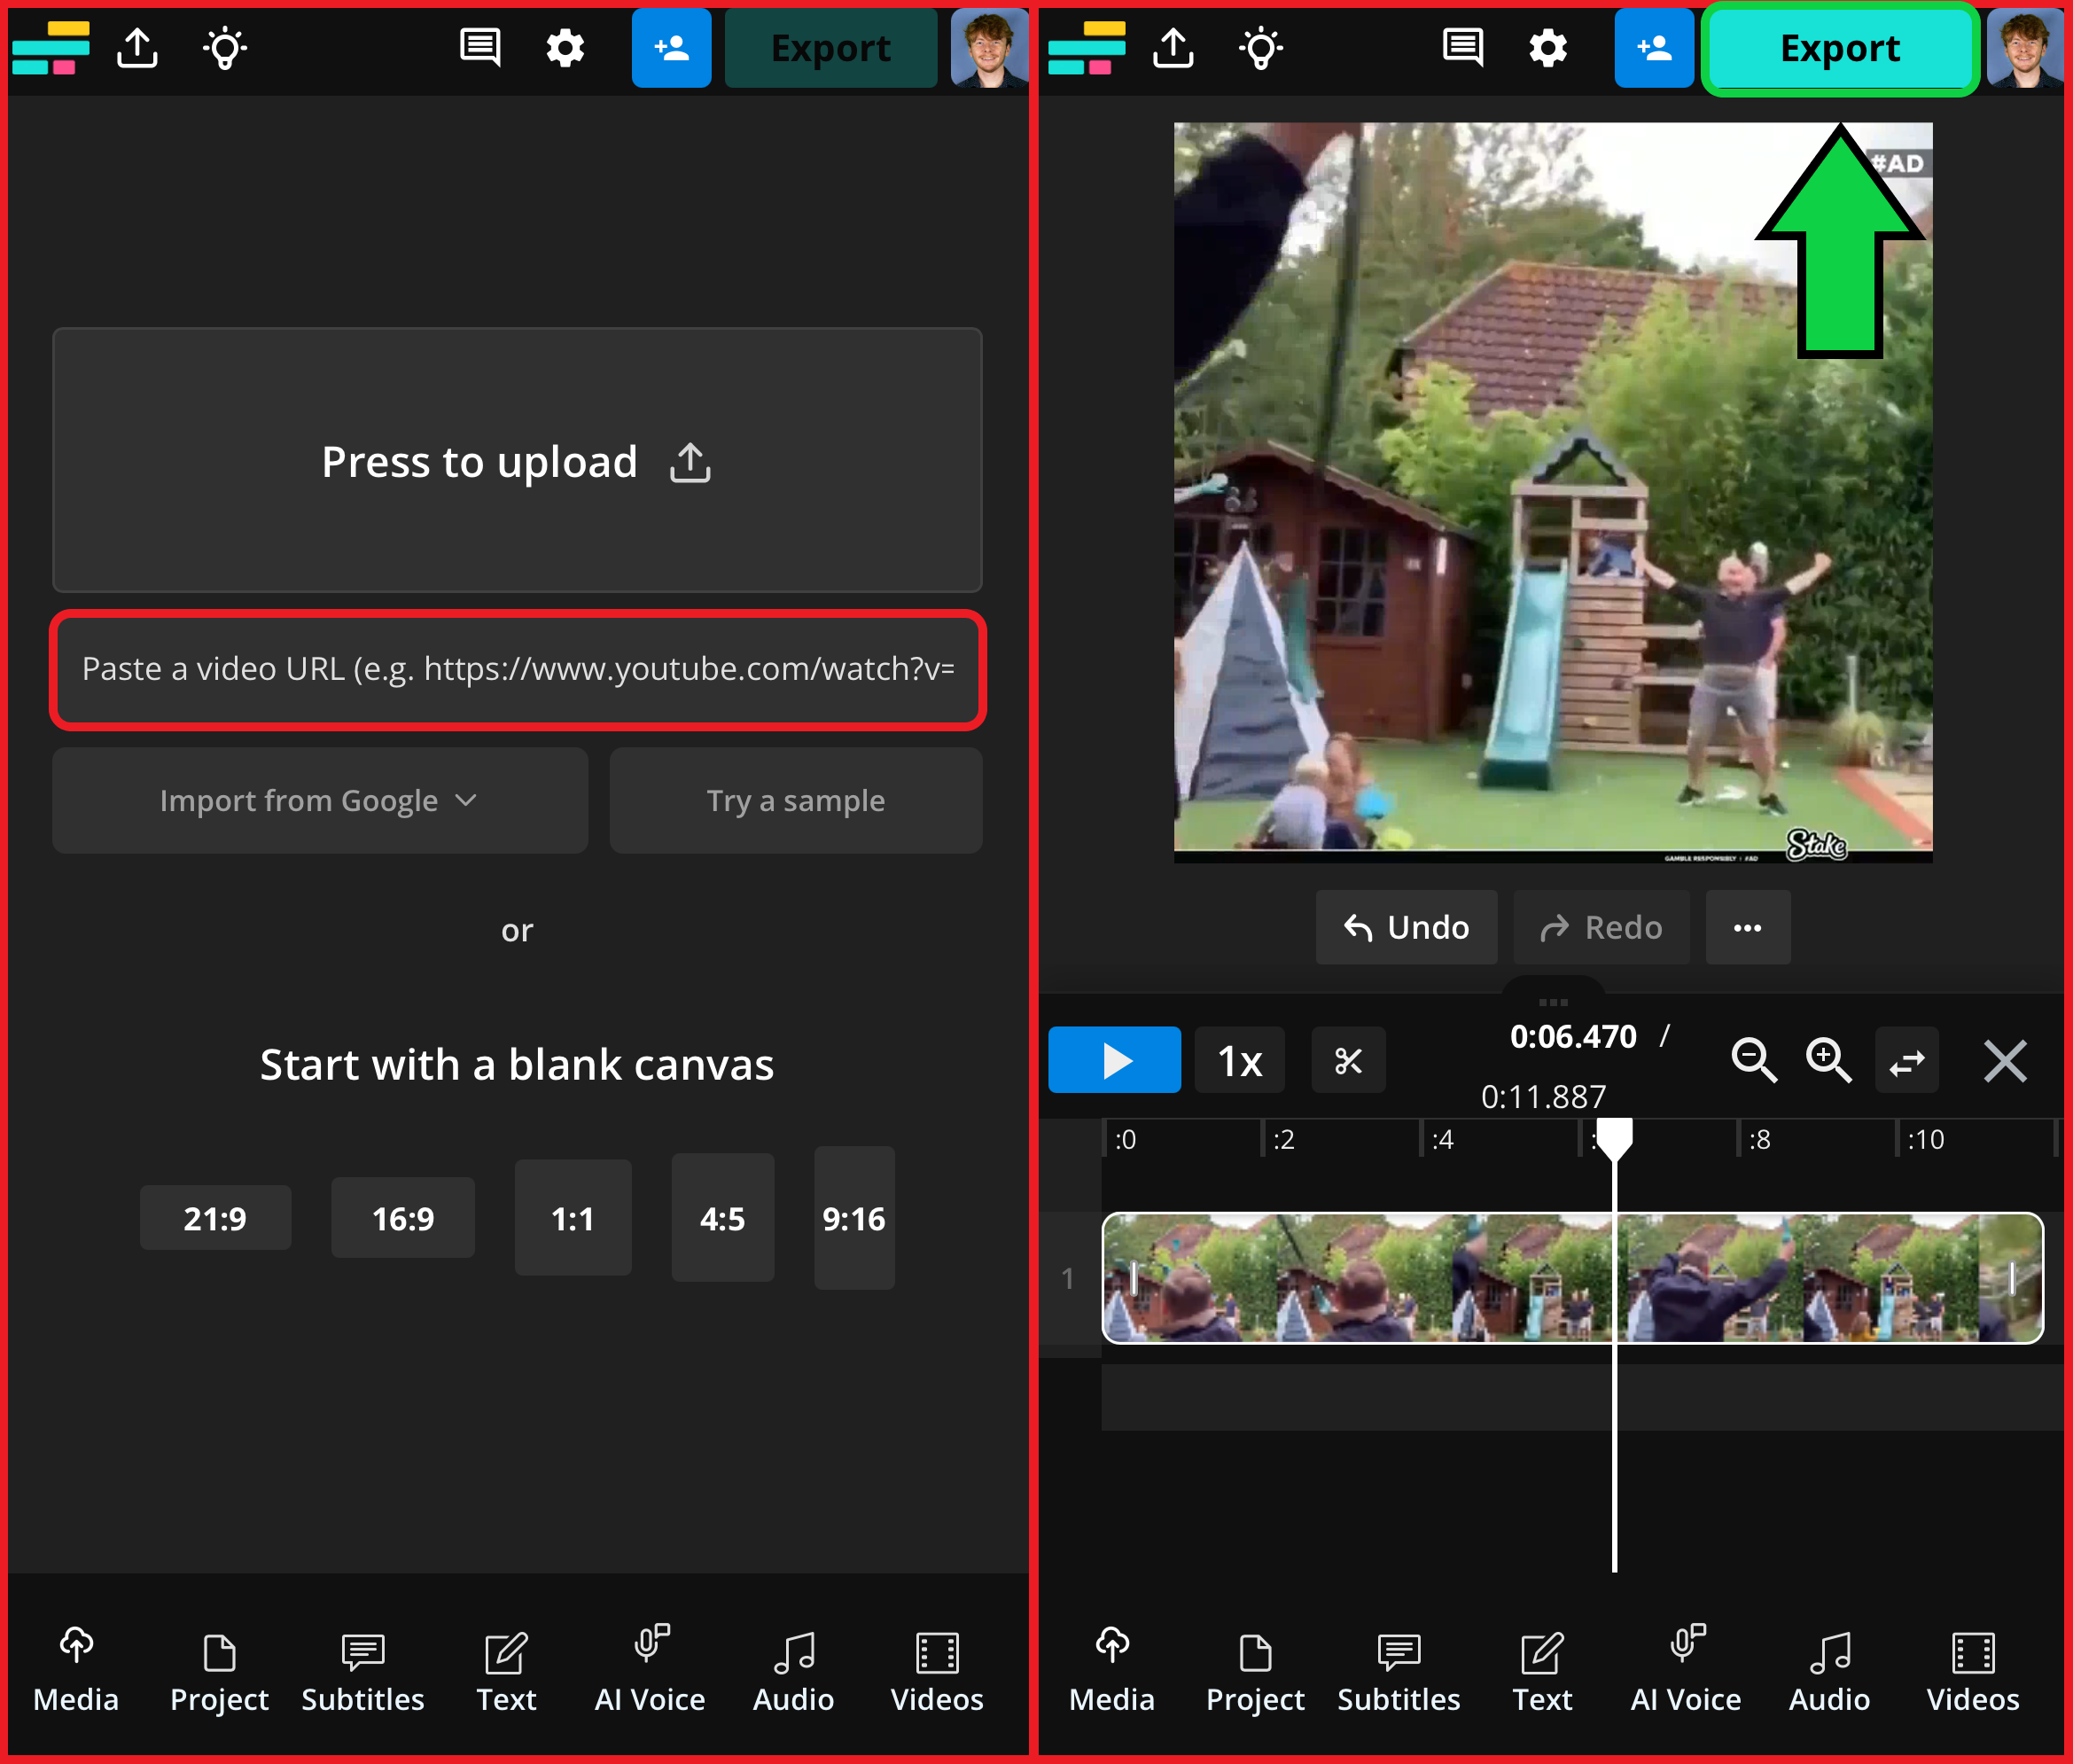Open Subtitles tab in right bottom bar
Image resolution: width=2073 pixels, height=1764 pixels.
[x=1398, y=1672]
